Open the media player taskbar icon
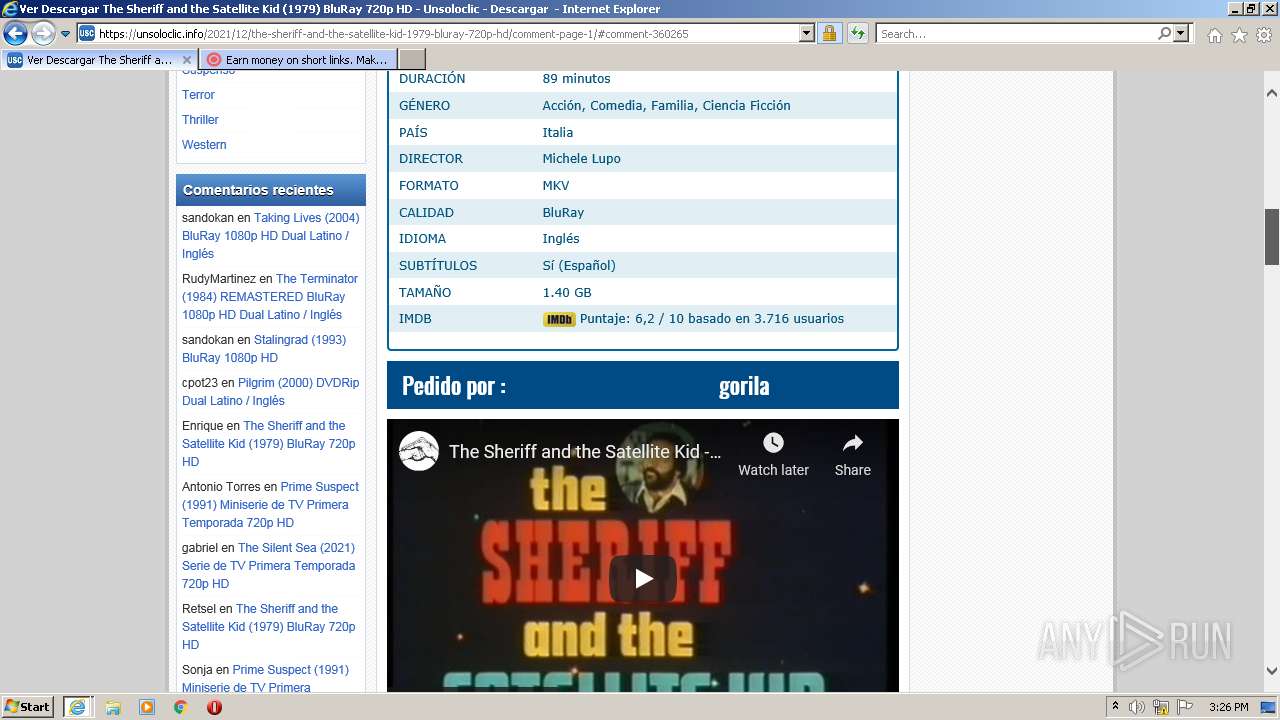Image resolution: width=1280 pixels, height=720 pixels. (x=147, y=707)
